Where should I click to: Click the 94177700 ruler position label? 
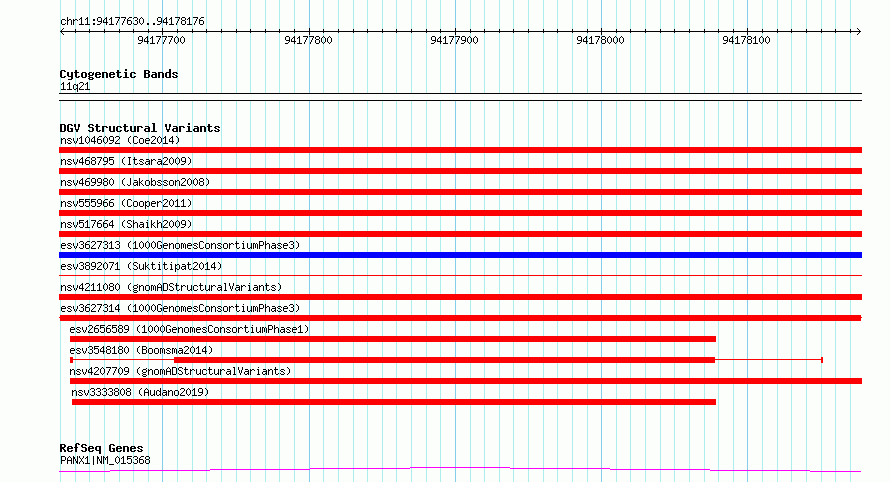point(161,40)
